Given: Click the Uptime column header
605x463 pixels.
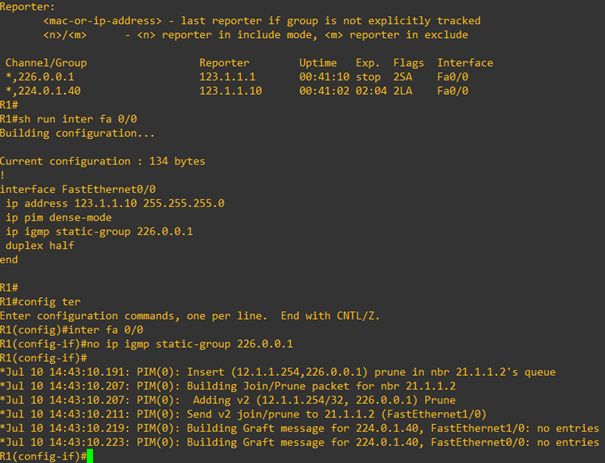Looking at the screenshot, I should (x=318, y=63).
